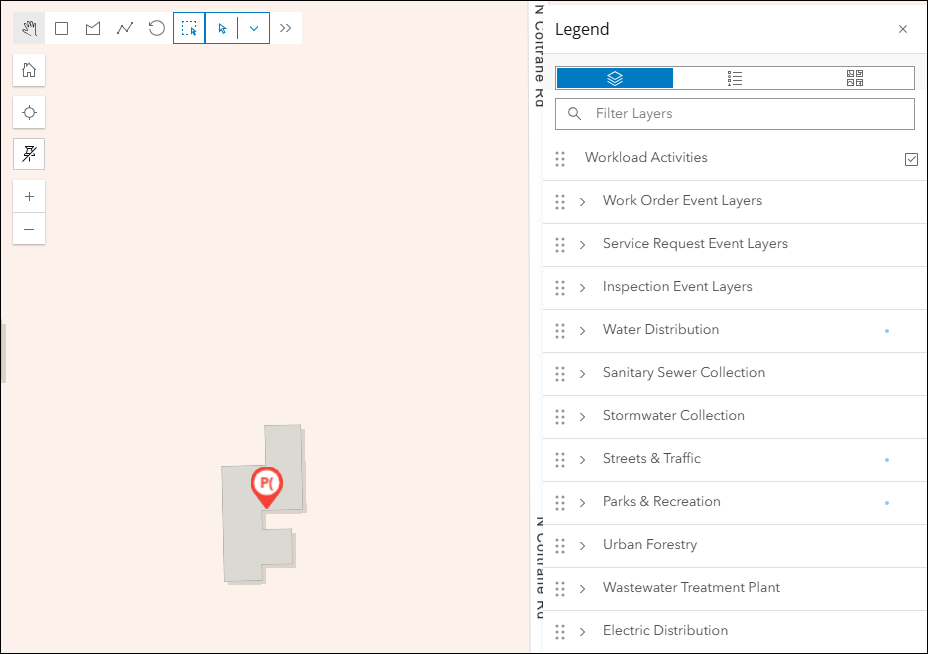Click the expand toolbar double-chevron button
Image resolution: width=928 pixels, height=654 pixels.
tap(286, 27)
